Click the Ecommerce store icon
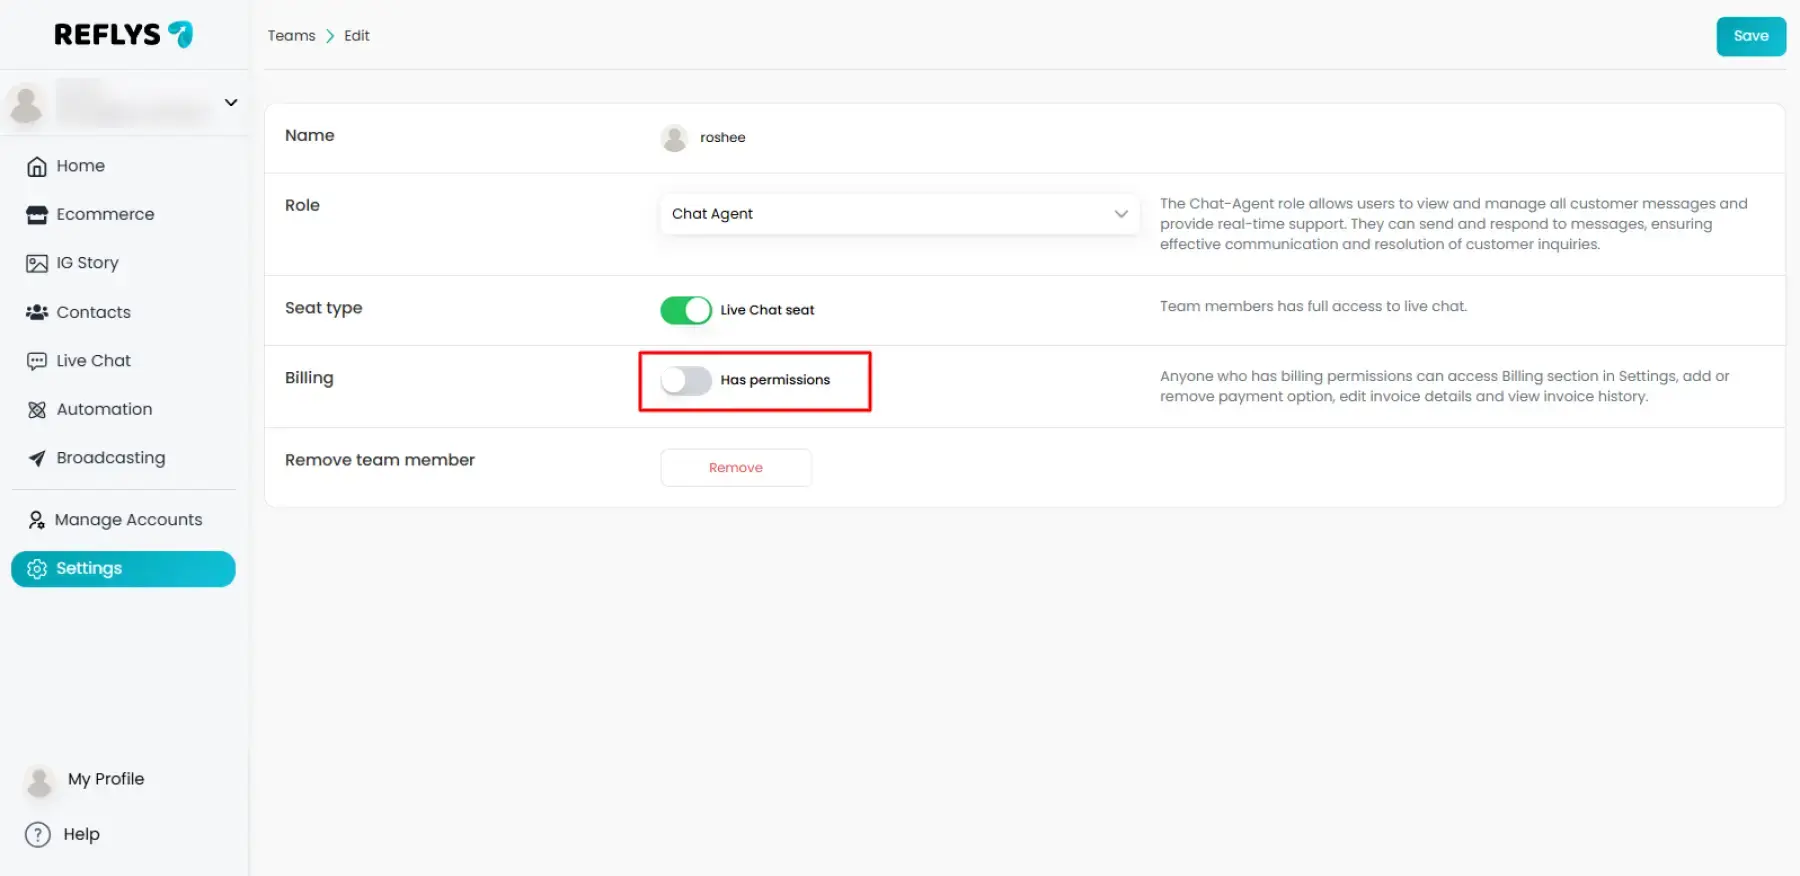This screenshot has height=876, width=1800. coord(37,215)
